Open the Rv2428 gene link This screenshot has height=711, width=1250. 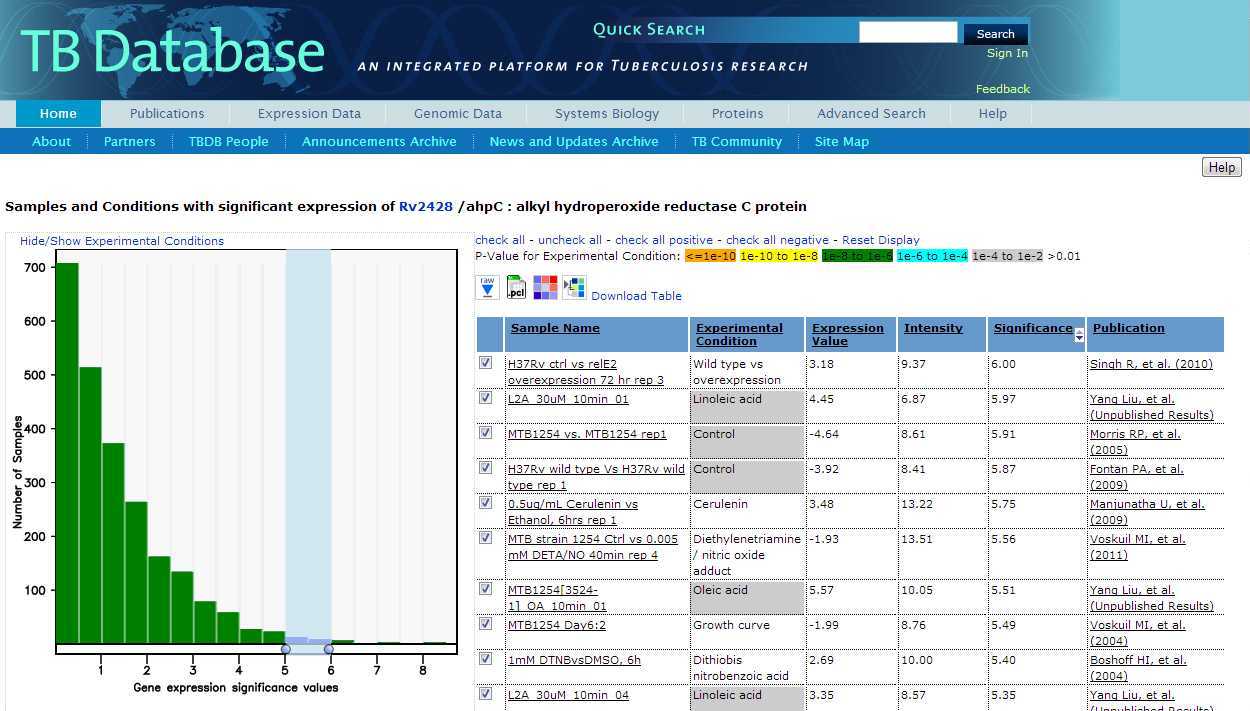click(x=426, y=207)
